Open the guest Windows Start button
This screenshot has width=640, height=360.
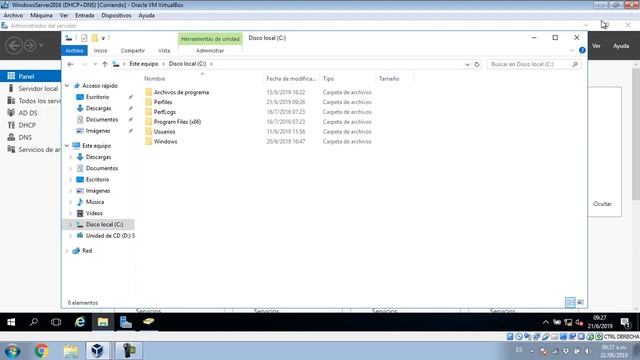click(x=11, y=322)
